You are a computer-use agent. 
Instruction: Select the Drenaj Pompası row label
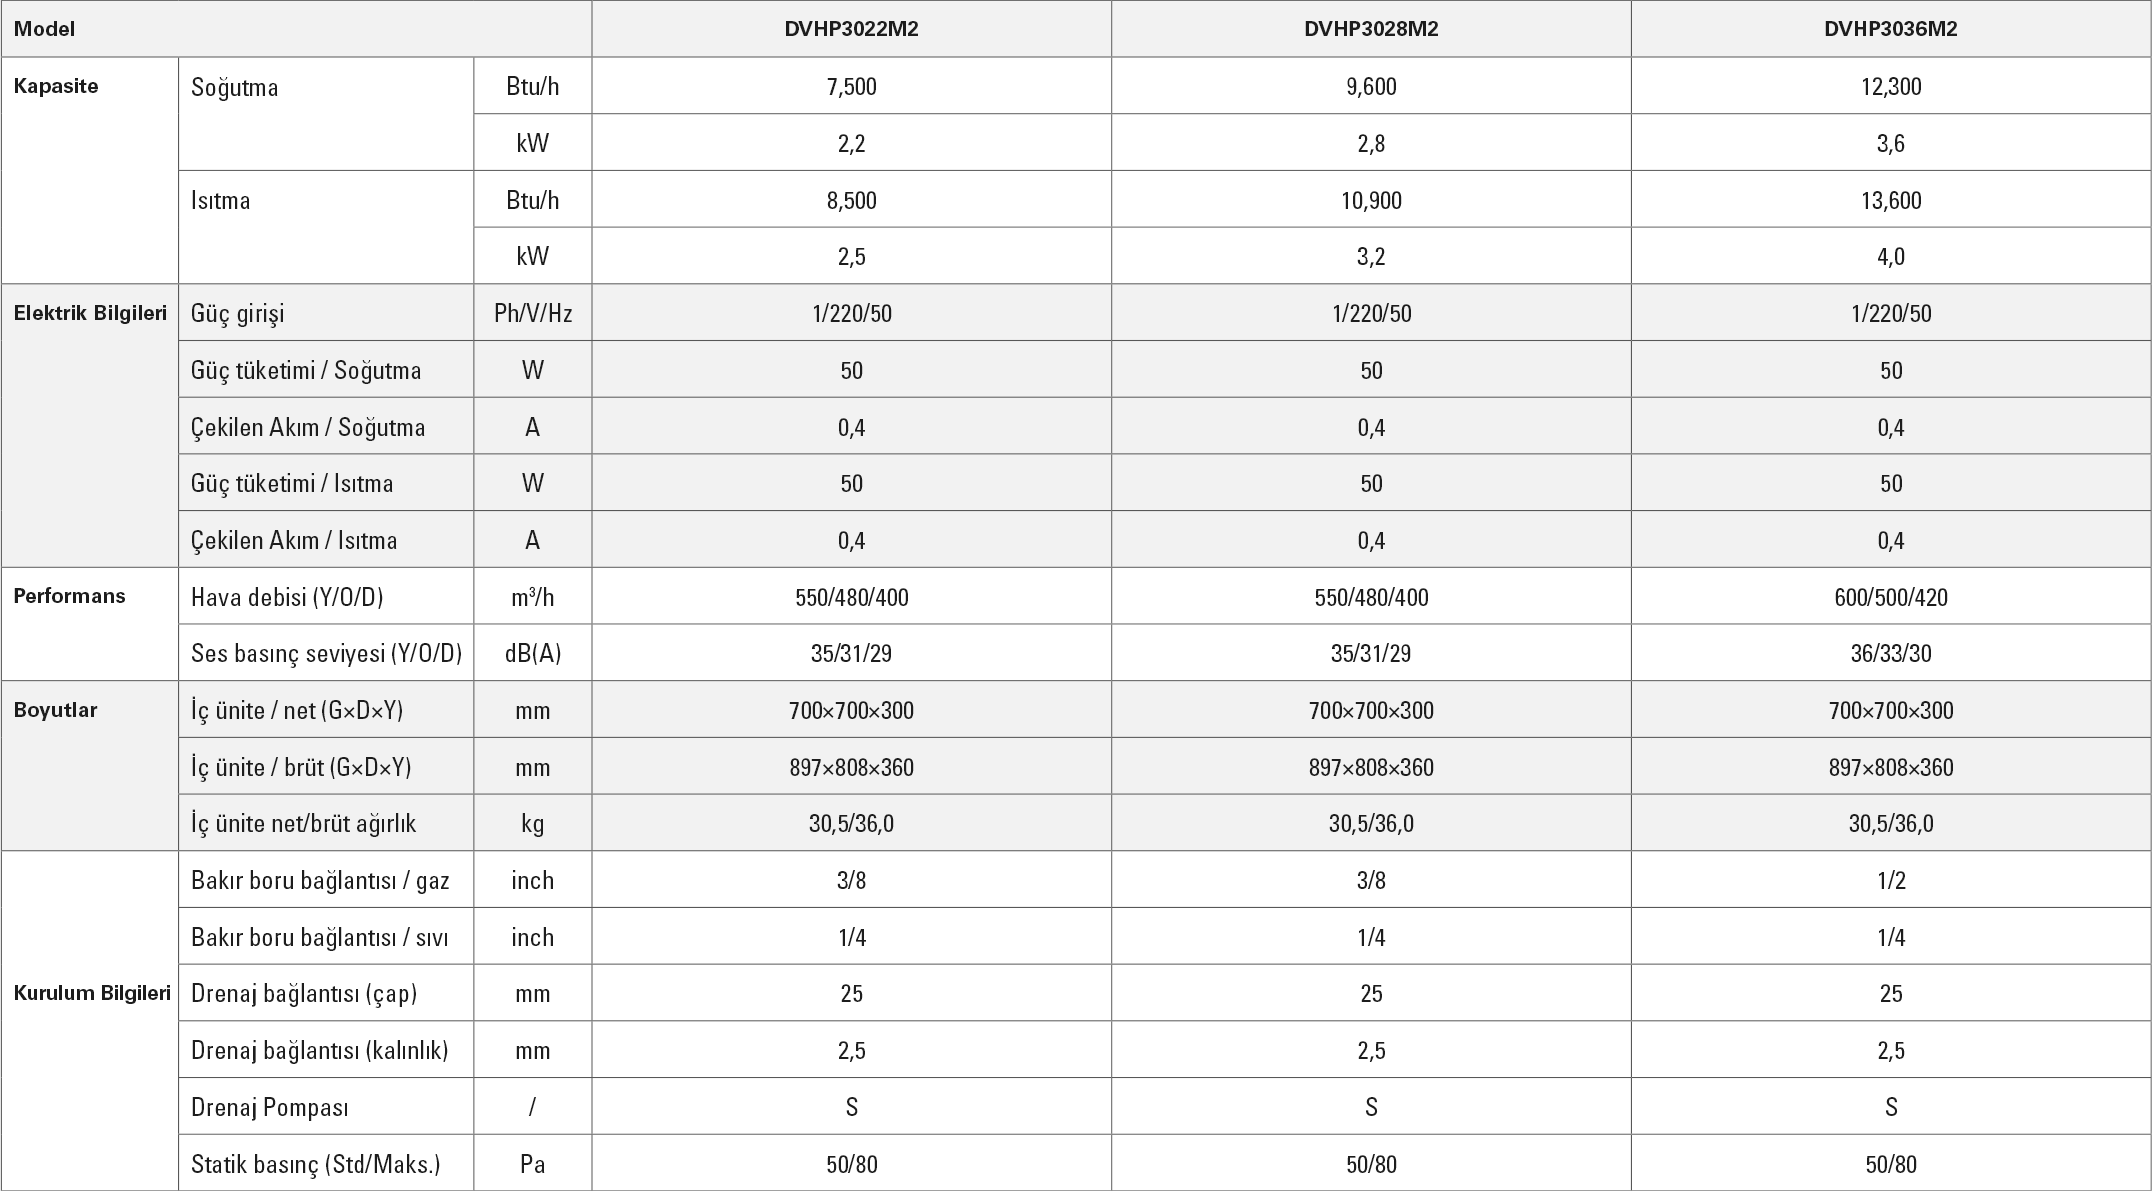(x=270, y=1107)
